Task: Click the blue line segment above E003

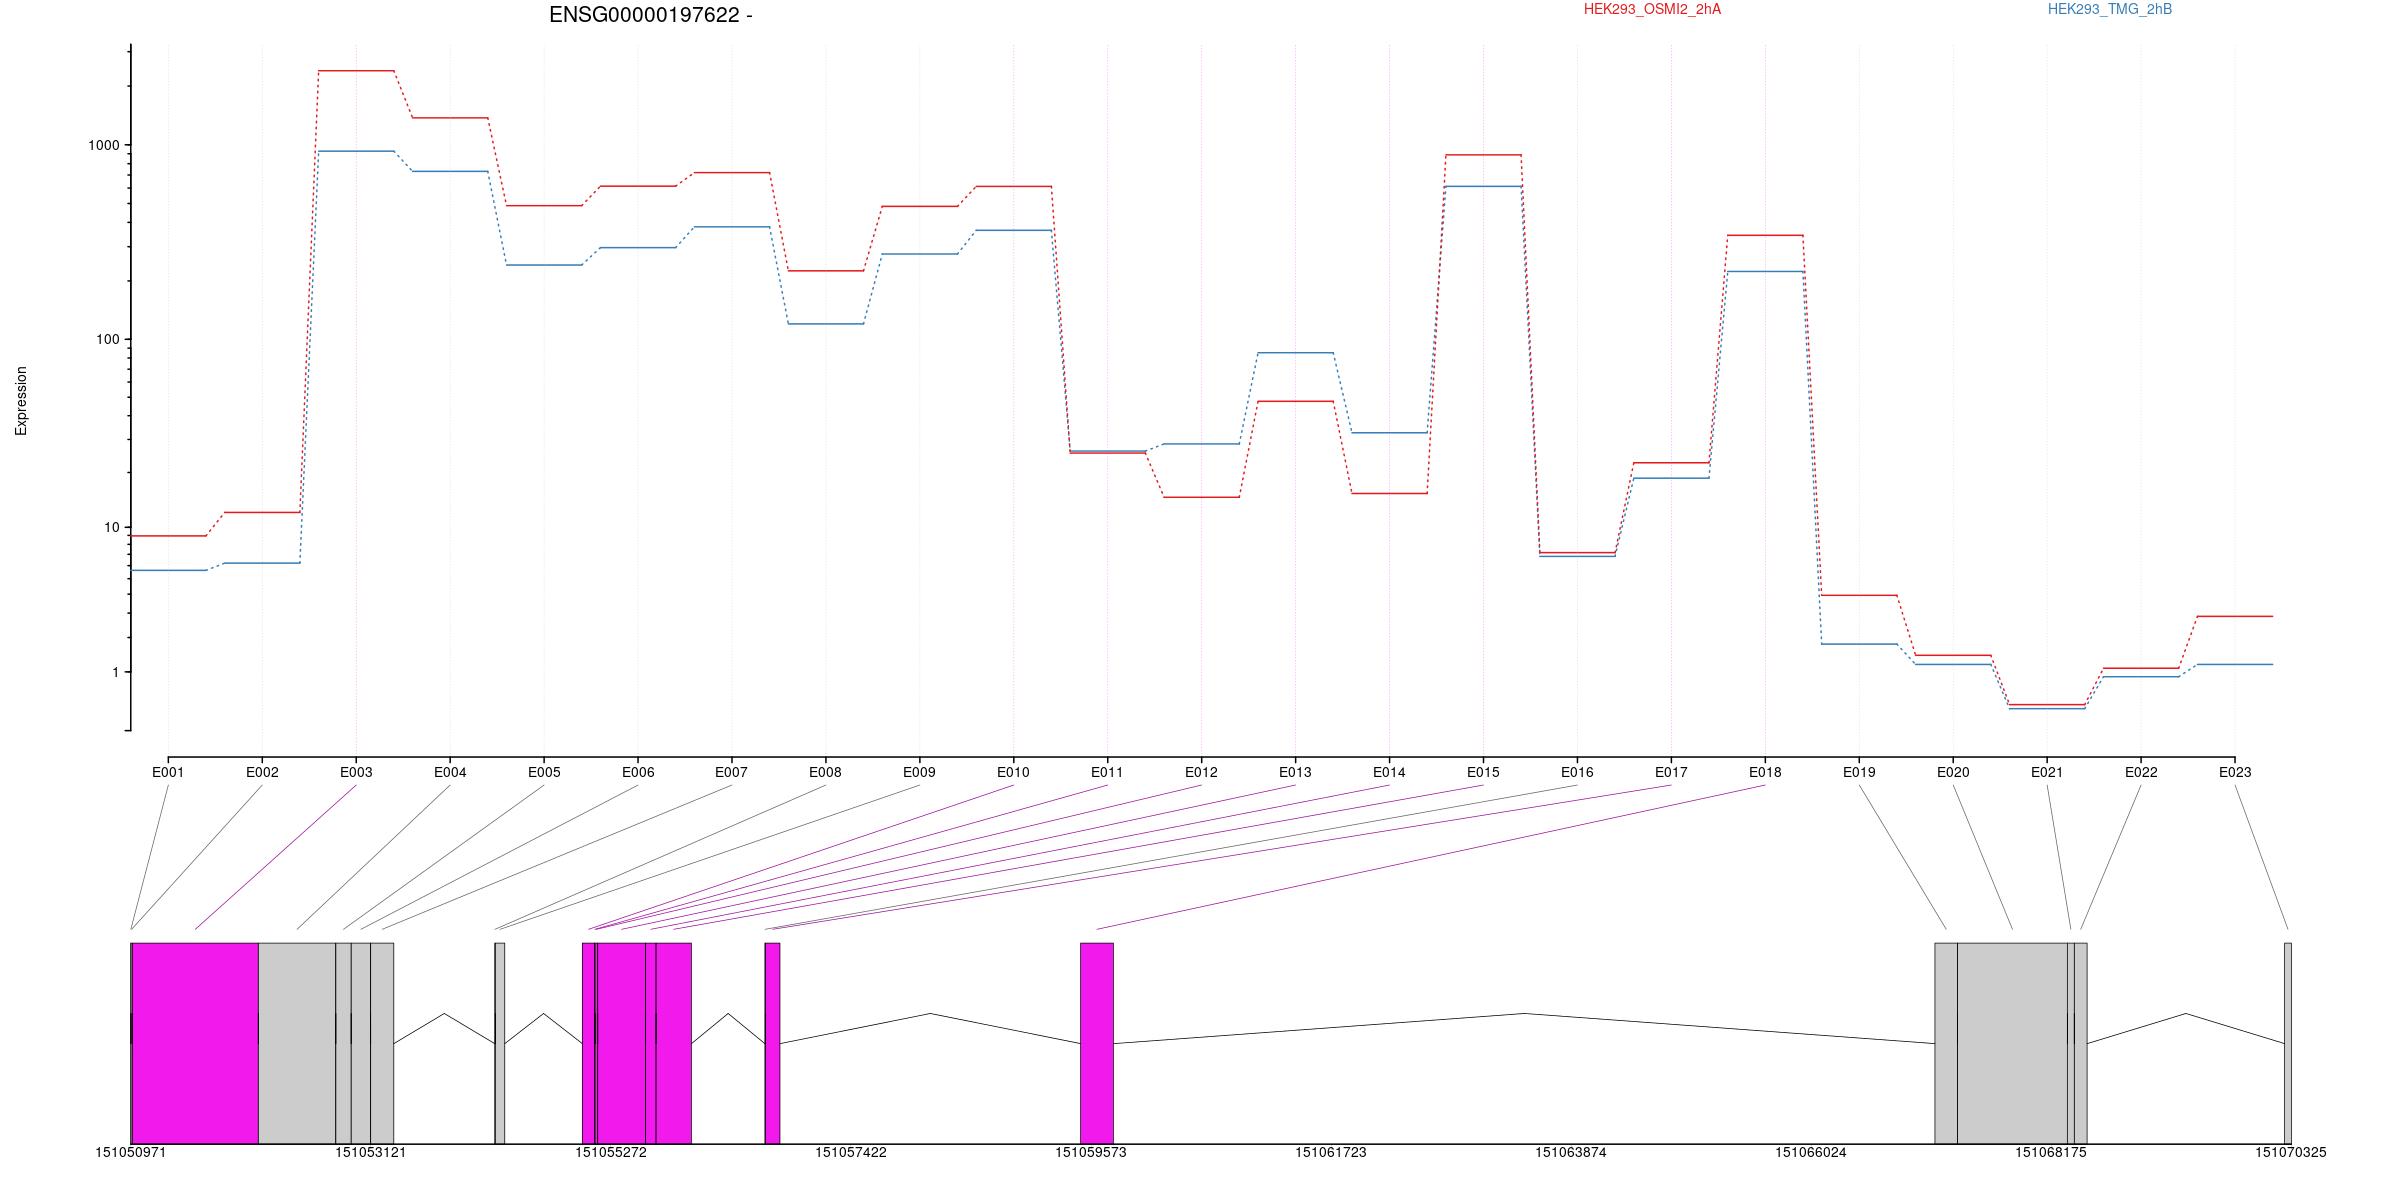Action: (356, 151)
